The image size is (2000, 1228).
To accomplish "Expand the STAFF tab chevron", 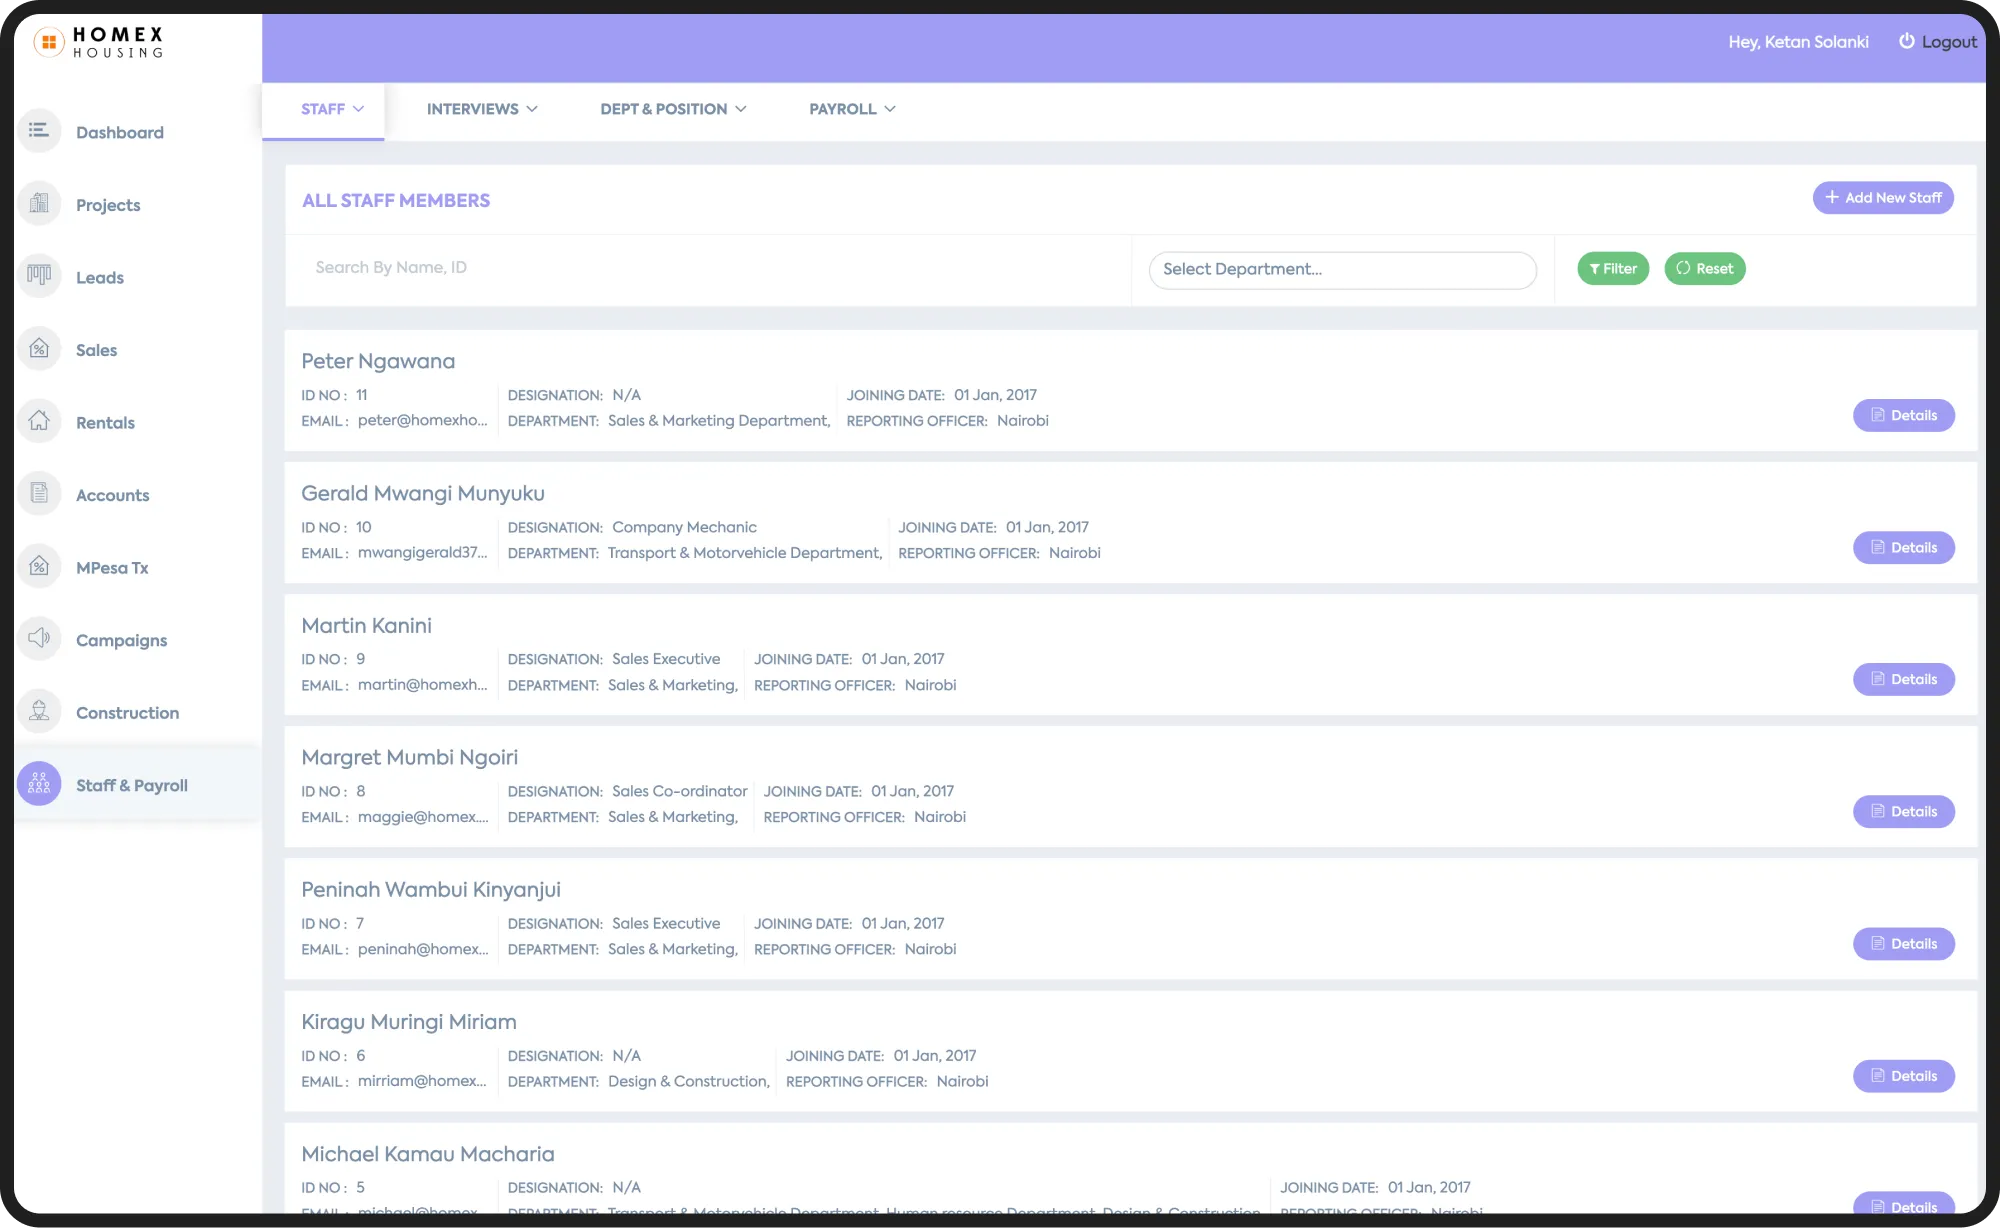I will coord(358,109).
